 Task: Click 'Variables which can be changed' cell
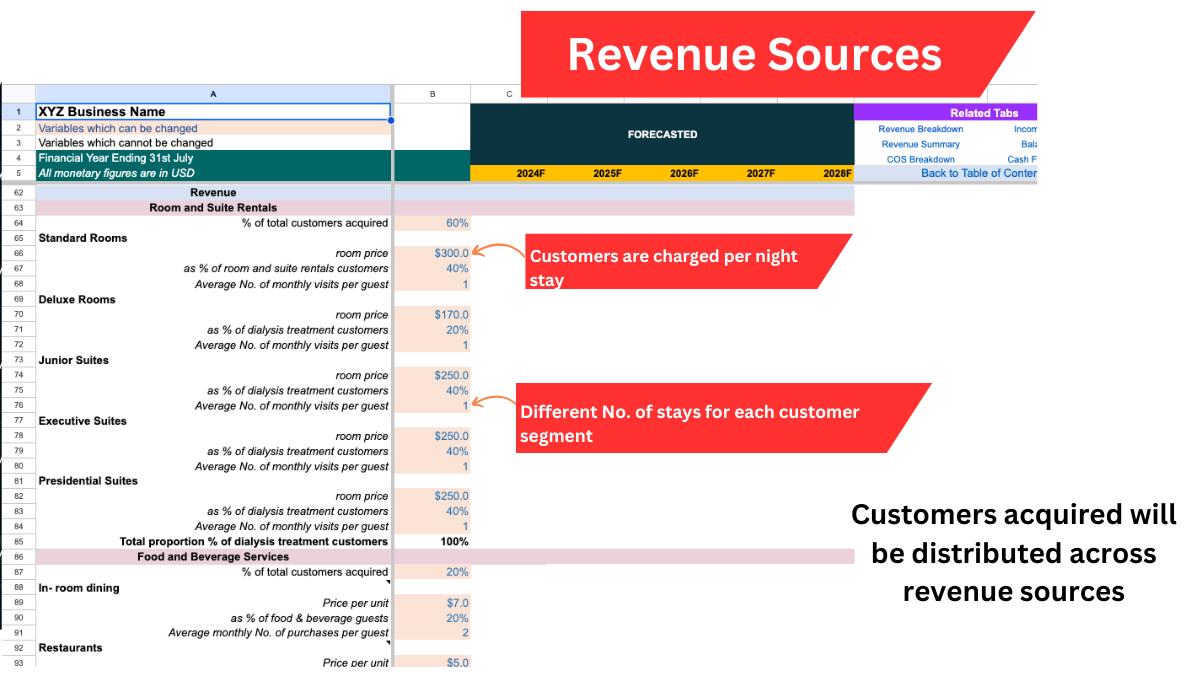click(x=213, y=128)
